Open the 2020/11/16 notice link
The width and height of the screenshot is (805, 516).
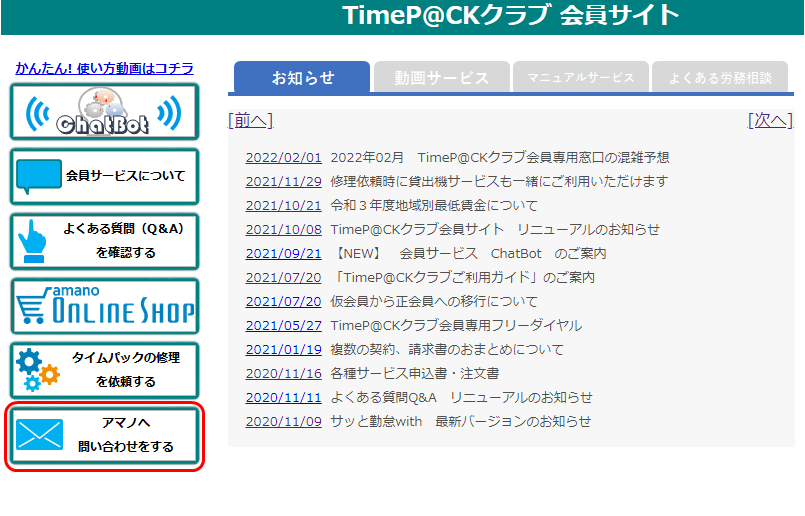coord(283,374)
